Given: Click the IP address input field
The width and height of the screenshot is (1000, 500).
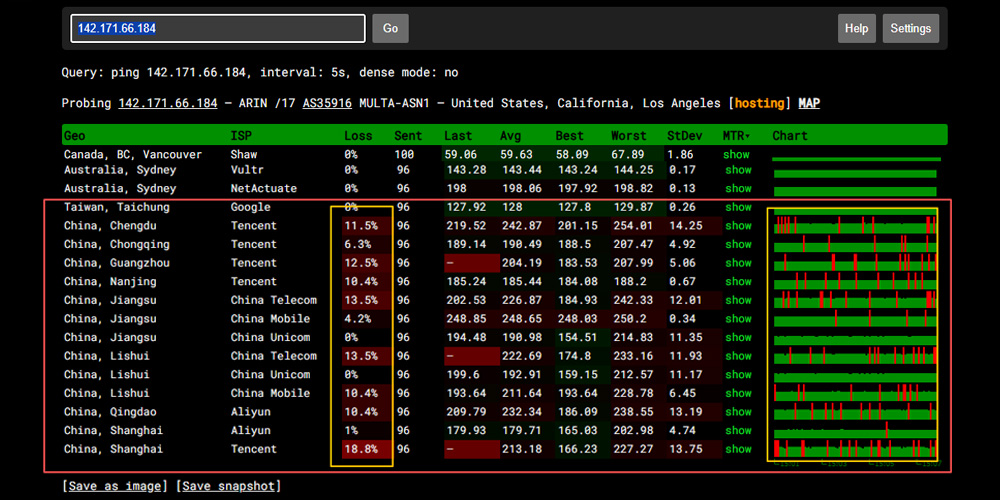Looking at the screenshot, I should (217, 28).
